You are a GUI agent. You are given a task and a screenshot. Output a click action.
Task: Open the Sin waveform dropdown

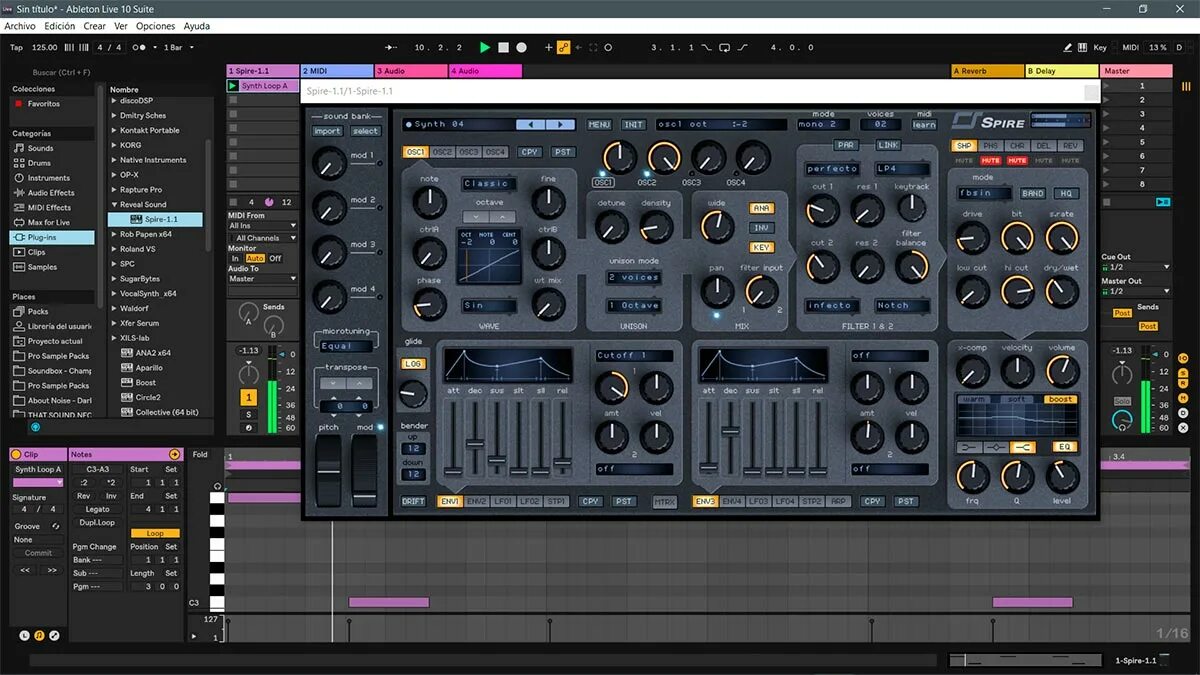[488, 306]
